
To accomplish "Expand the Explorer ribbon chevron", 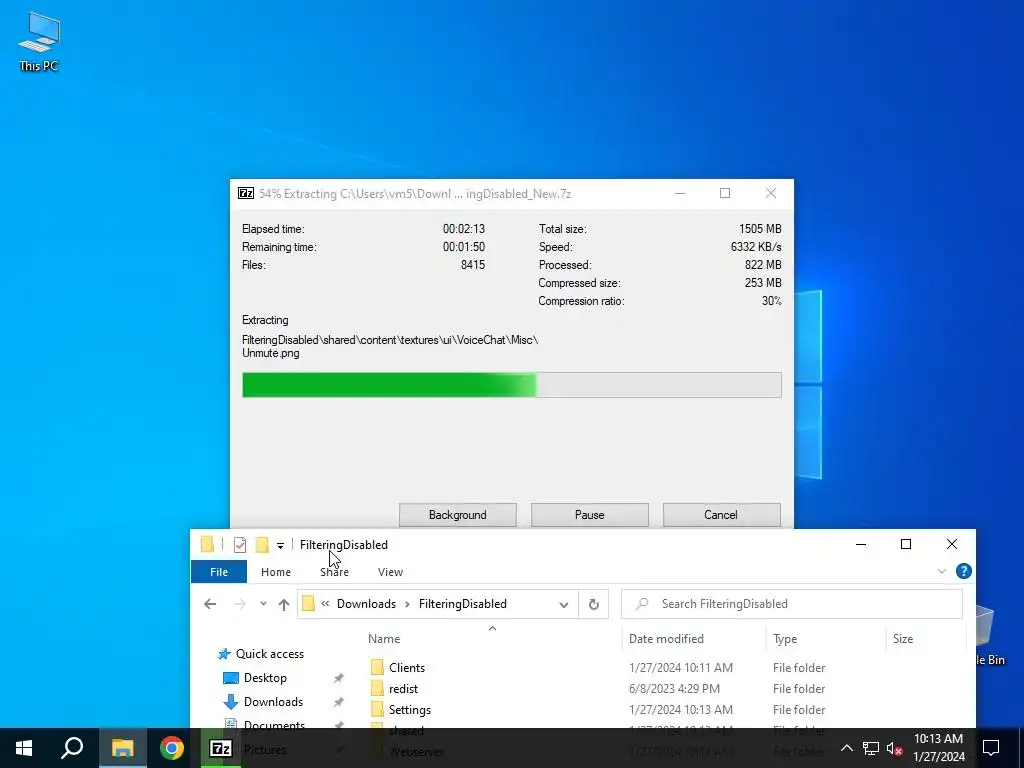I will pyautogui.click(x=941, y=571).
